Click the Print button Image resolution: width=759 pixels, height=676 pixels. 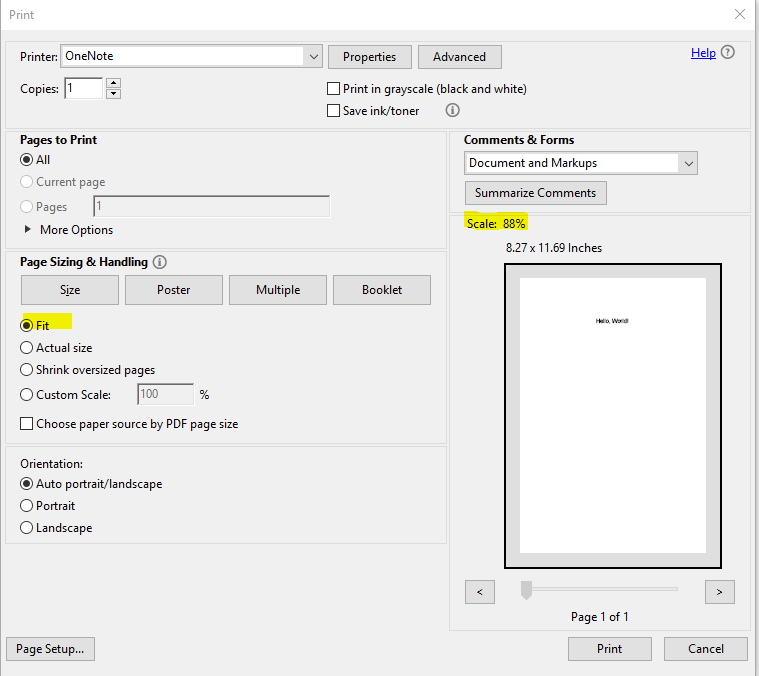[x=610, y=649]
